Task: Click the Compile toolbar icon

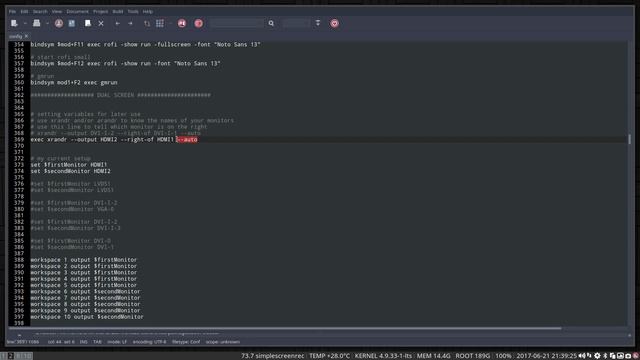Action: pyautogui.click(x=147, y=23)
